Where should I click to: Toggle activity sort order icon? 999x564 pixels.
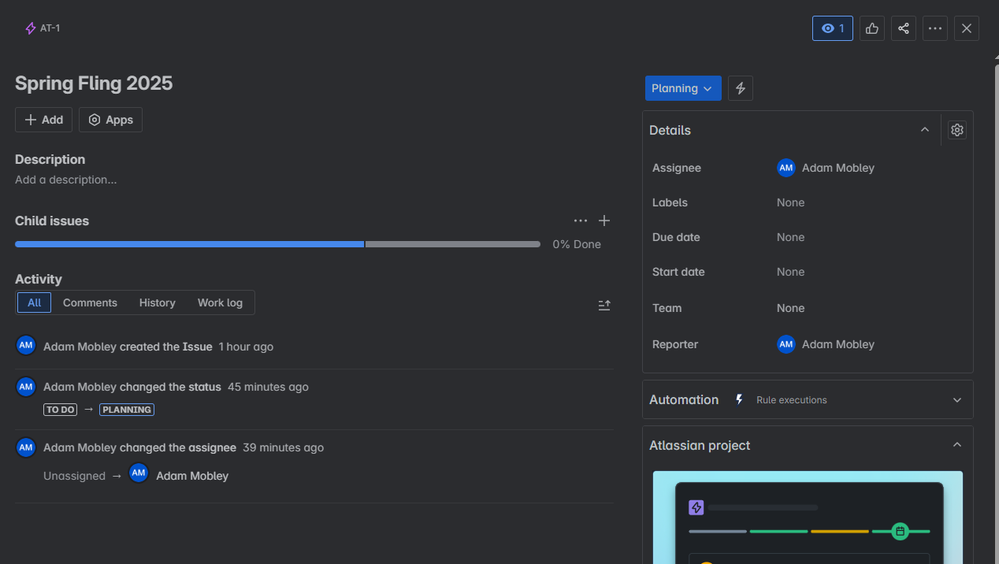604,305
